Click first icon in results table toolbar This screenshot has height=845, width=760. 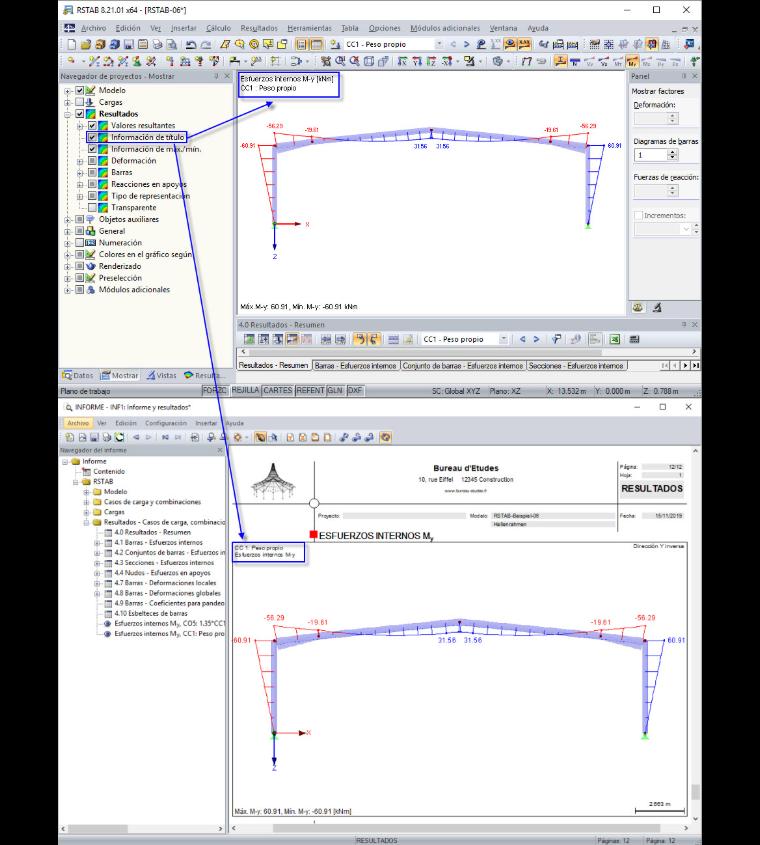249,339
